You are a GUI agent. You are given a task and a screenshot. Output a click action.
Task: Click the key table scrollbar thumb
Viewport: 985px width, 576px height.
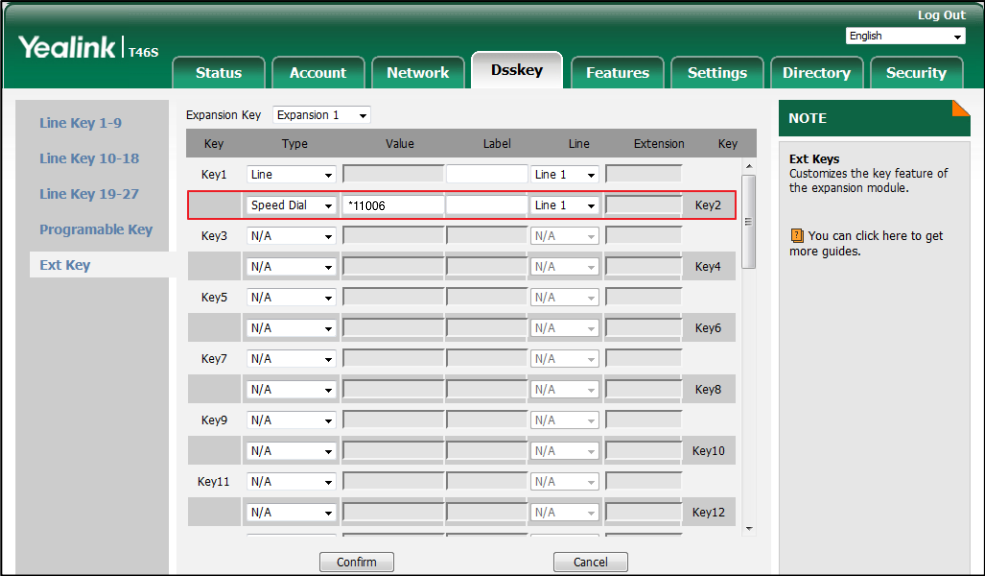pos(748,222)
